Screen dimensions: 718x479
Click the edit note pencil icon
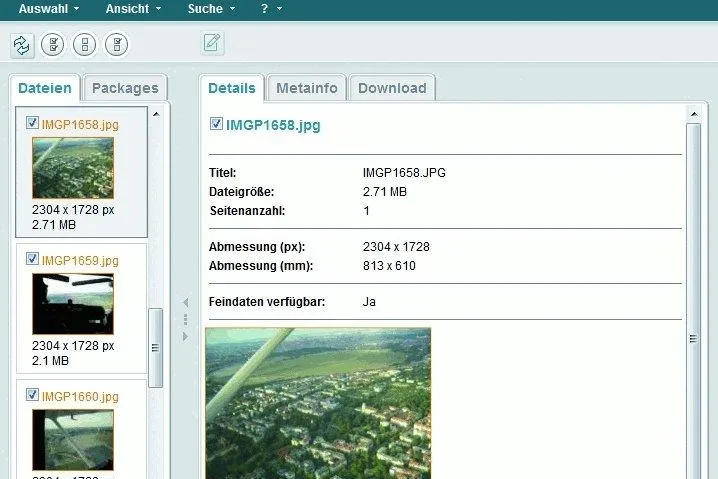(212, 43)
